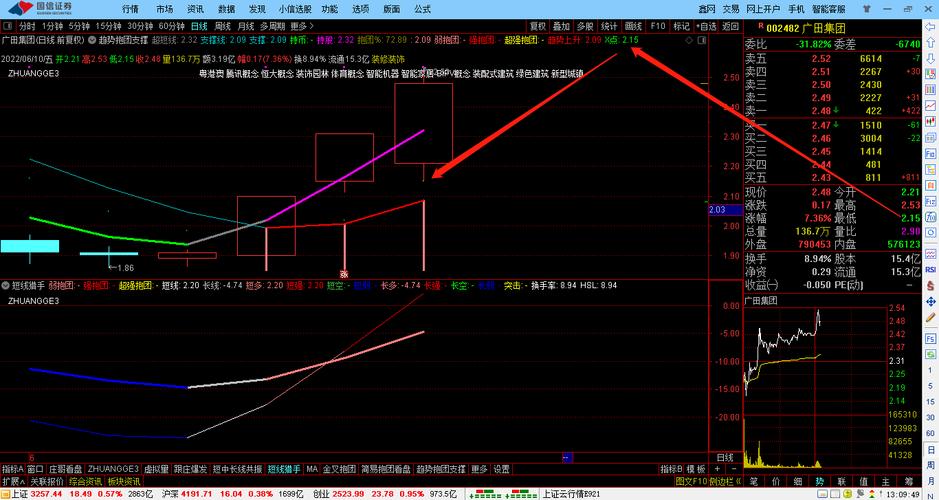This screenshot has height=500, width=939.
Task: Open the 市场 menu
Action: 165,9
